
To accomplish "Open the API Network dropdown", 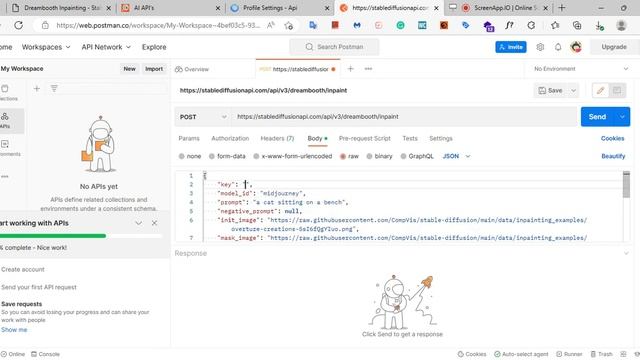I will click(x=106, y=47).
